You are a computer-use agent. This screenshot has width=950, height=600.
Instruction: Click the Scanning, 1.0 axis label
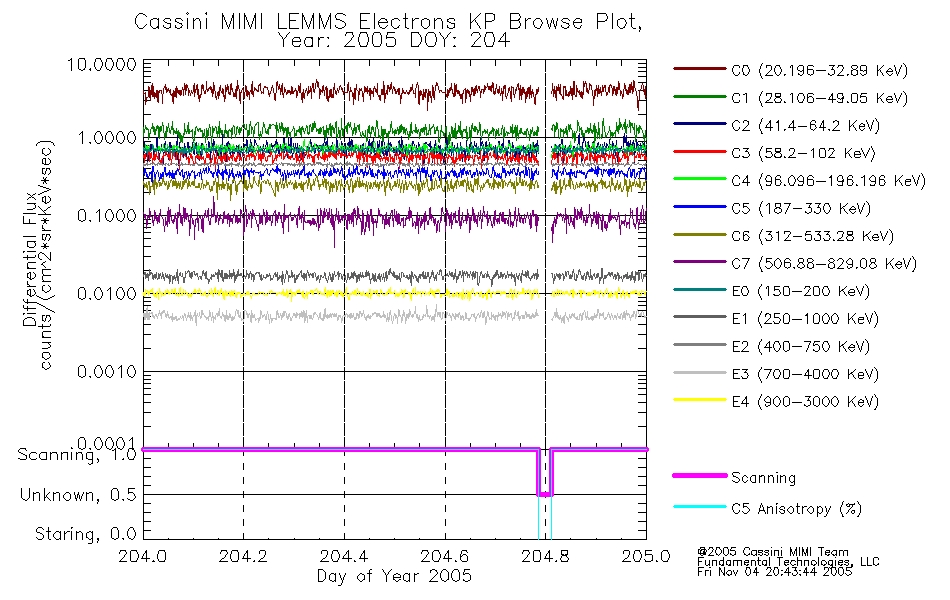click(77, 455)
